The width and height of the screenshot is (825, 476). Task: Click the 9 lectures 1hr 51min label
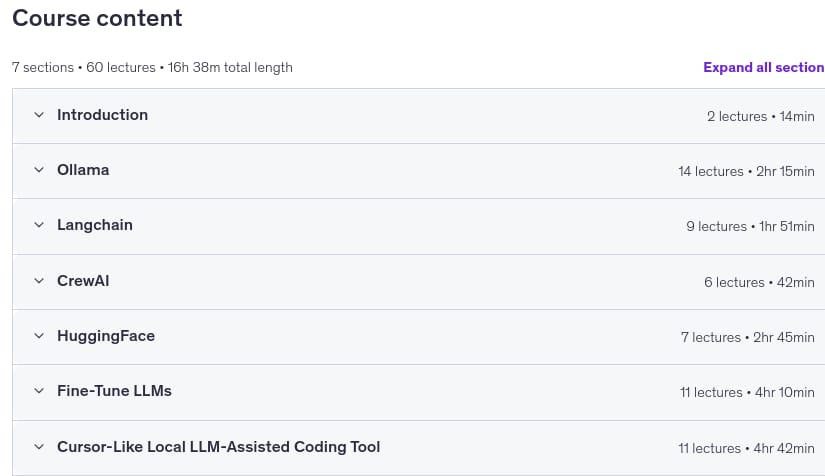750,226
